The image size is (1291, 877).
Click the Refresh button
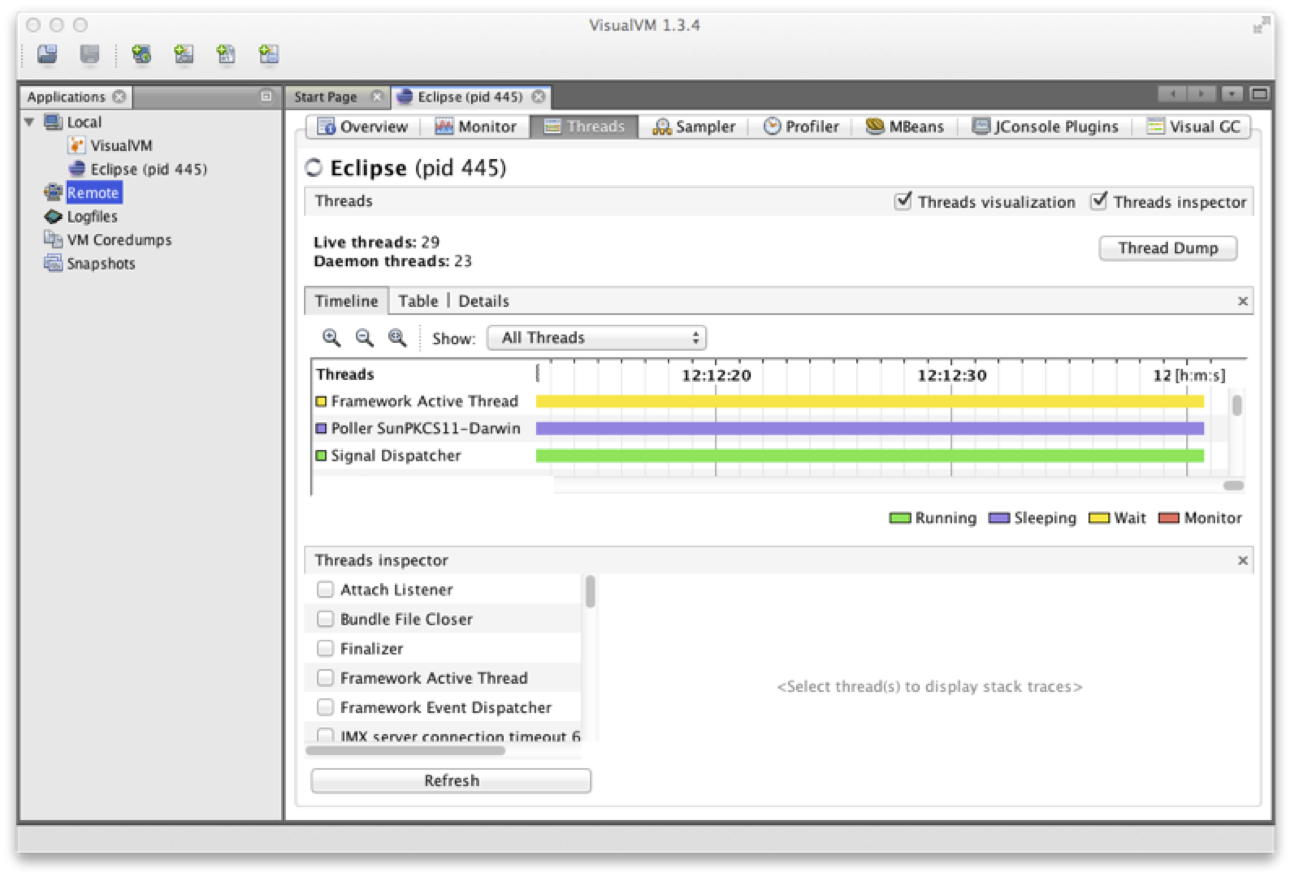tap(451, 781)
